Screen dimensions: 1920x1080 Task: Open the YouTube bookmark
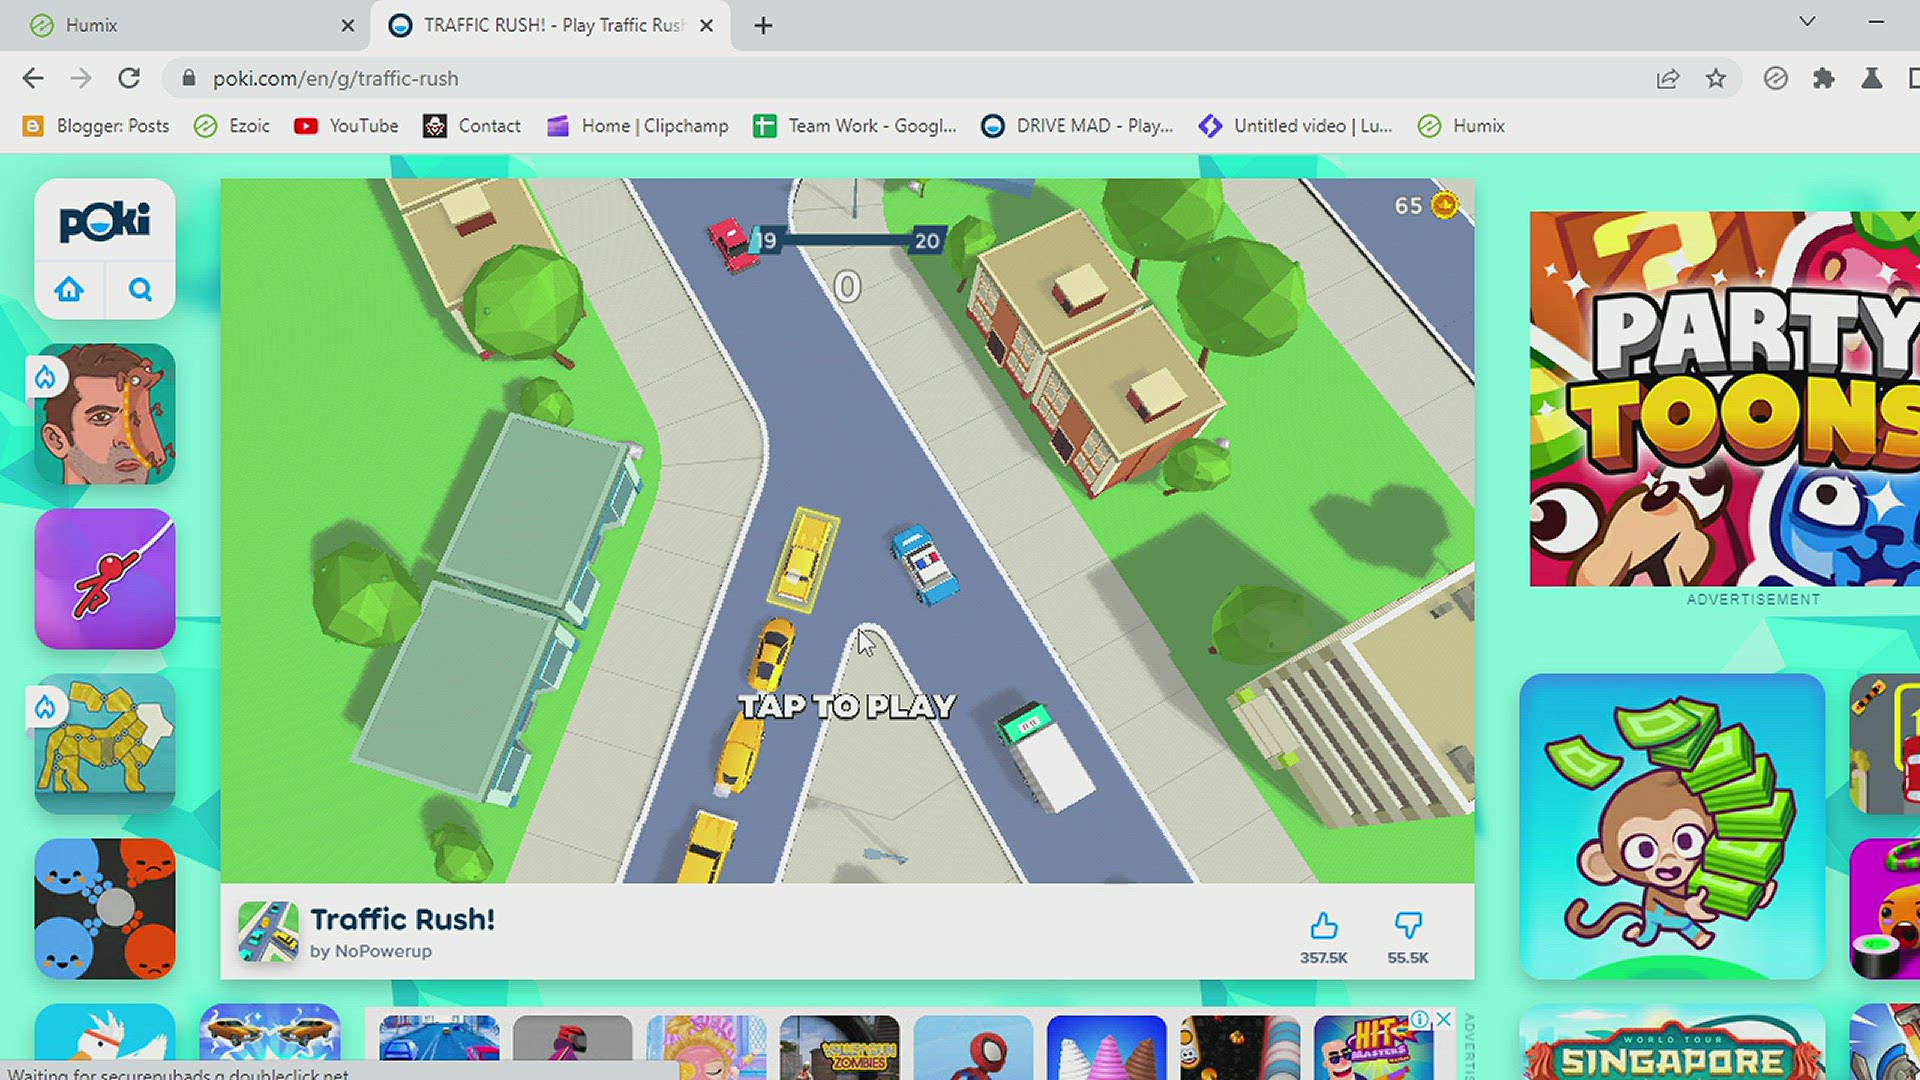346,126
